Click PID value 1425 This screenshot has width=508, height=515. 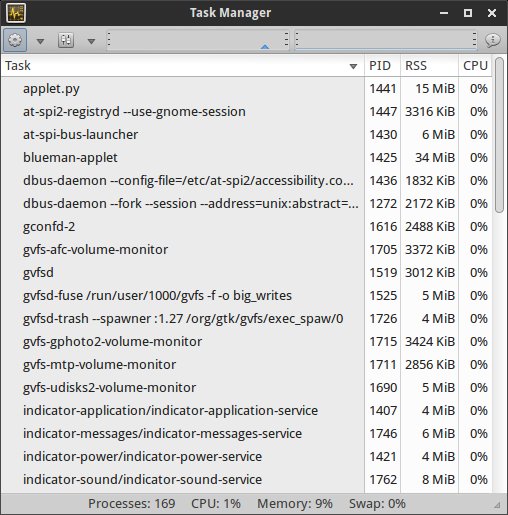click(383, 158)
